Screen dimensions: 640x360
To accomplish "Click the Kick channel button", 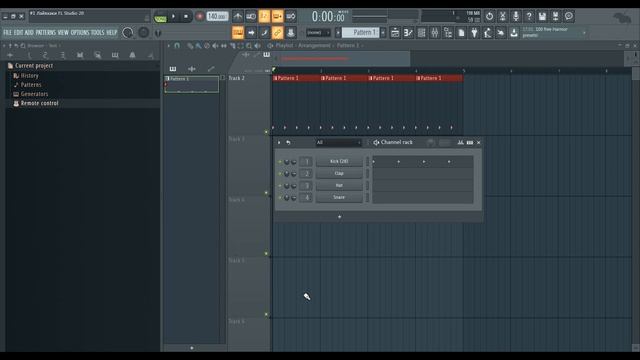I will [339, 162].
